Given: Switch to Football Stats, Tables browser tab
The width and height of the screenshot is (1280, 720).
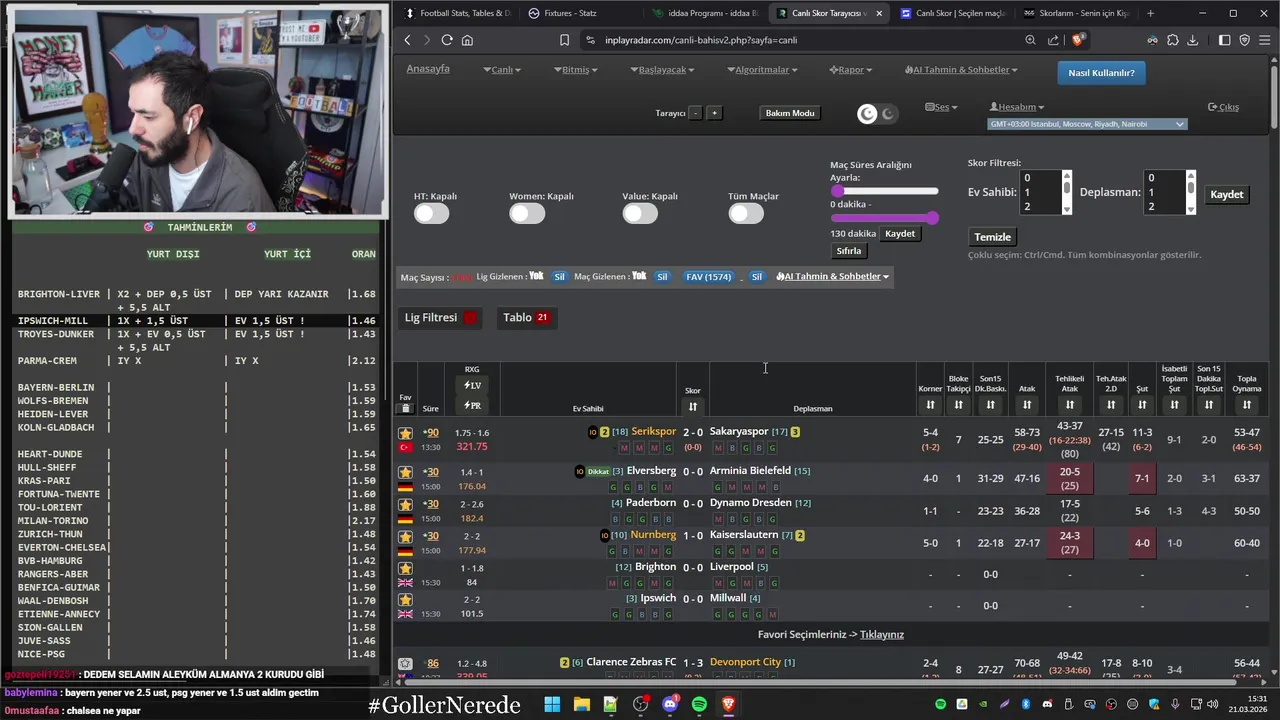Looking at the screenshot, I should [x=457, y=13].
